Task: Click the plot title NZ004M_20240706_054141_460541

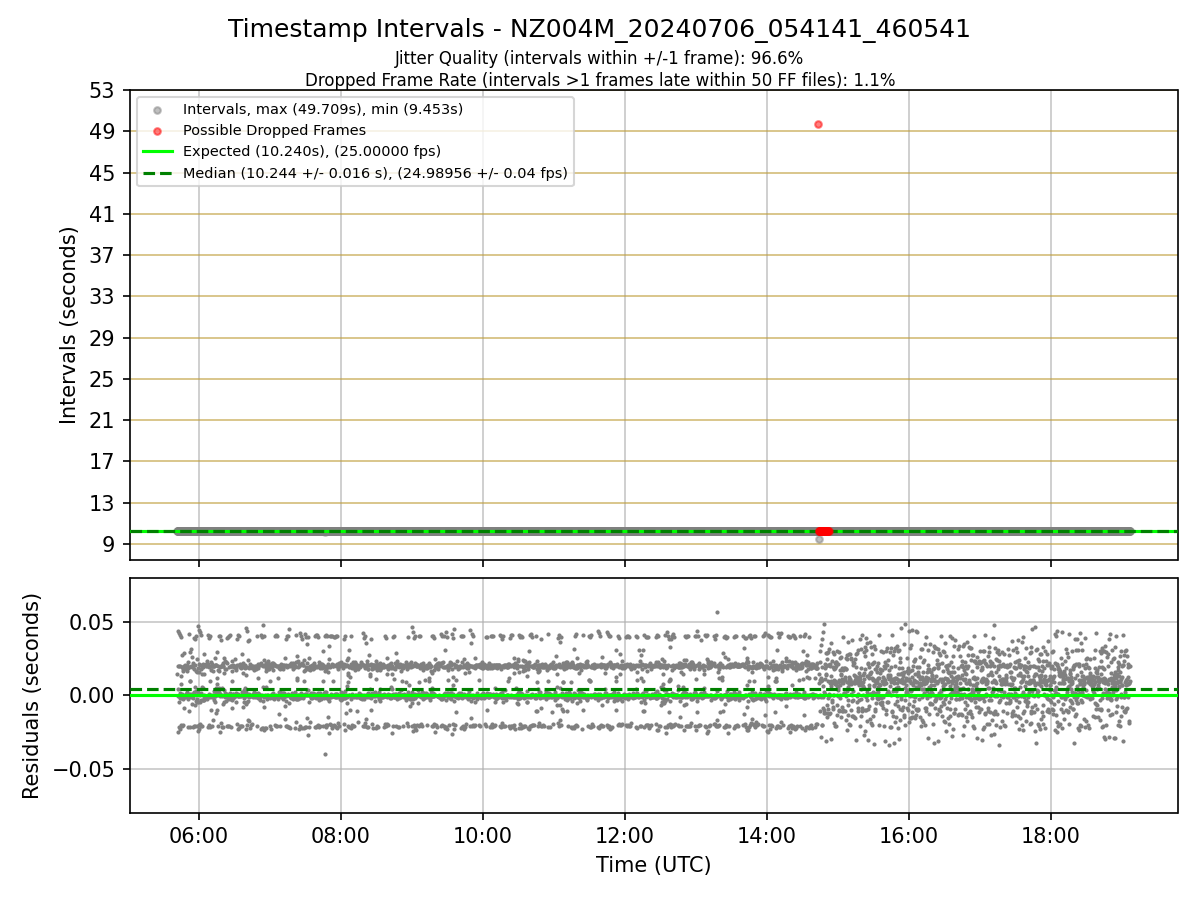Action: point(599,29)
